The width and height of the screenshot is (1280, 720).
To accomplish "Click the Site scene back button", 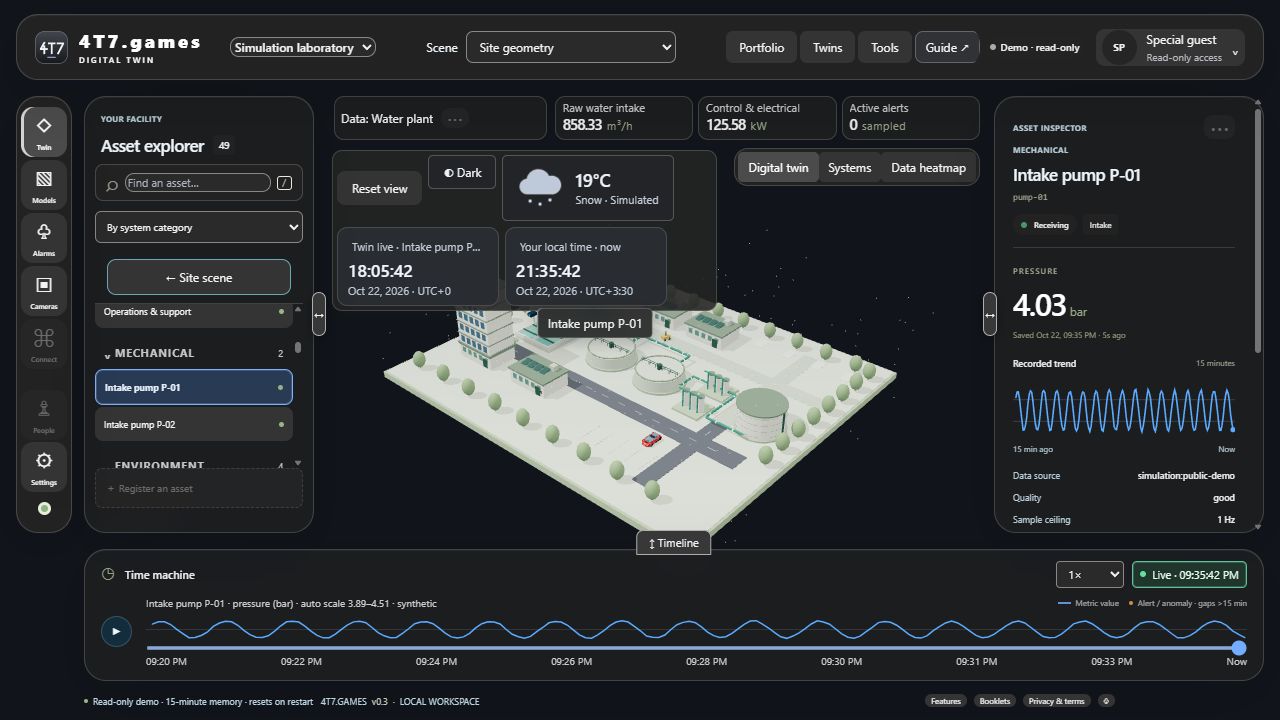I will coord(199,277).
